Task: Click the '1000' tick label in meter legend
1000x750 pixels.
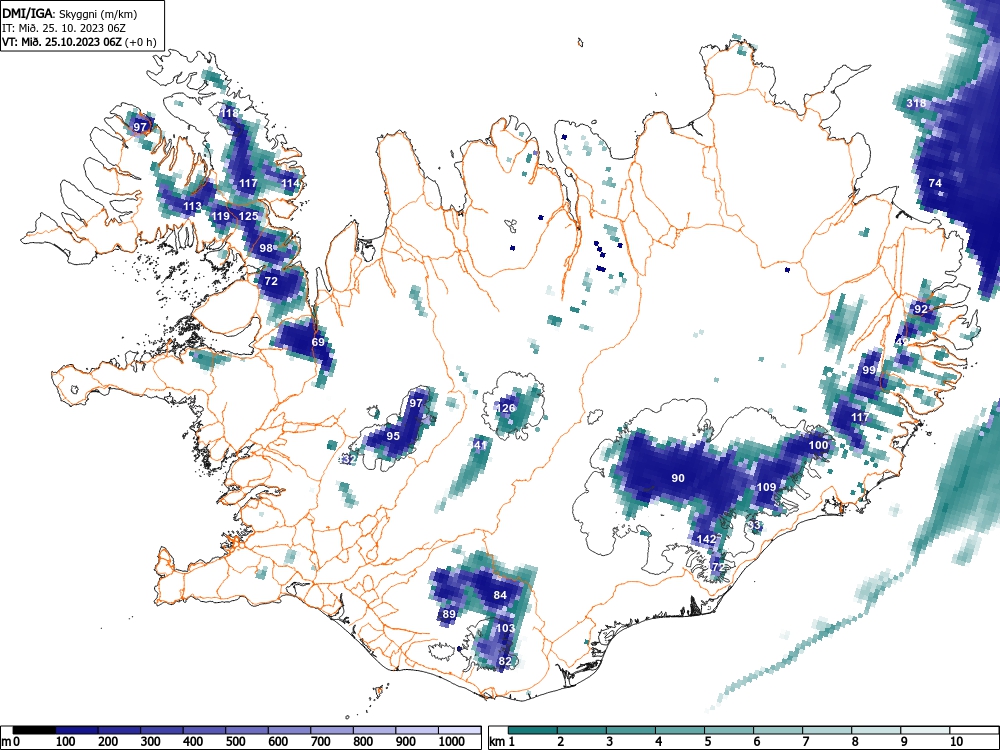Action: 452,741
